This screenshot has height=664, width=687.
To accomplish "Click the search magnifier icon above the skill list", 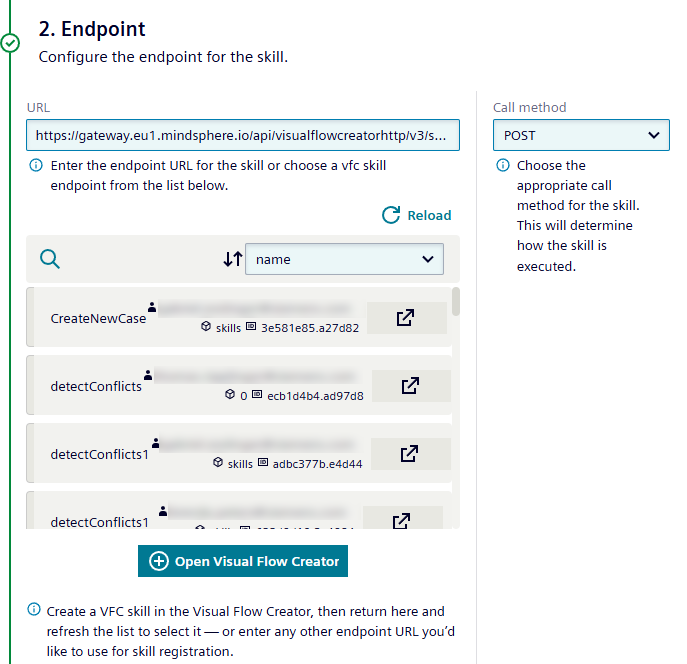I will click(x=49, y=259).
